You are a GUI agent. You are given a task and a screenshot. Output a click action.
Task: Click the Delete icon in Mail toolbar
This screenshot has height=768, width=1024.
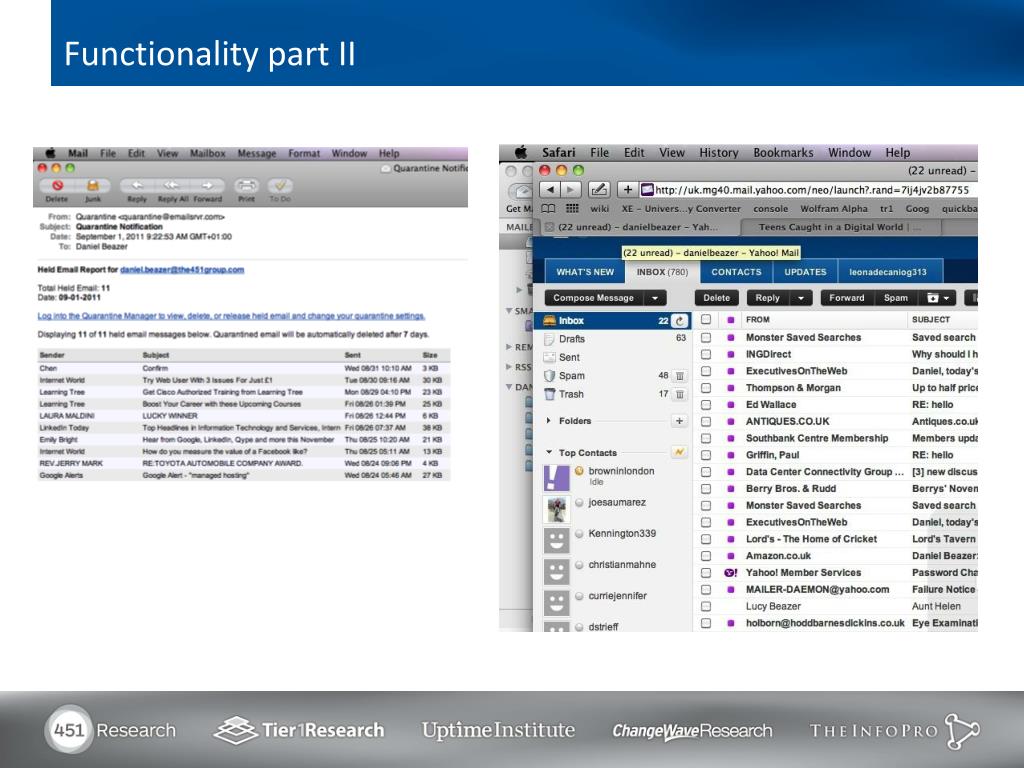pos(57,186)
